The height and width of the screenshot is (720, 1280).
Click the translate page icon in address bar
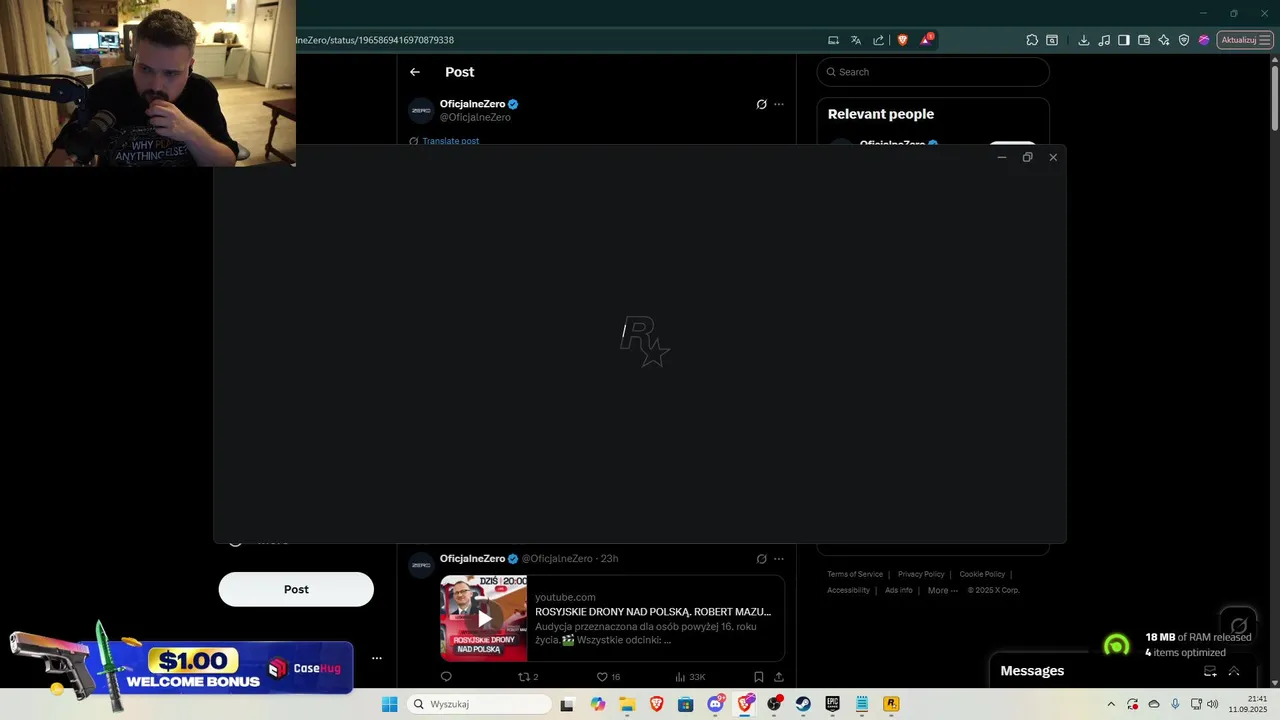tap(856, 40)
